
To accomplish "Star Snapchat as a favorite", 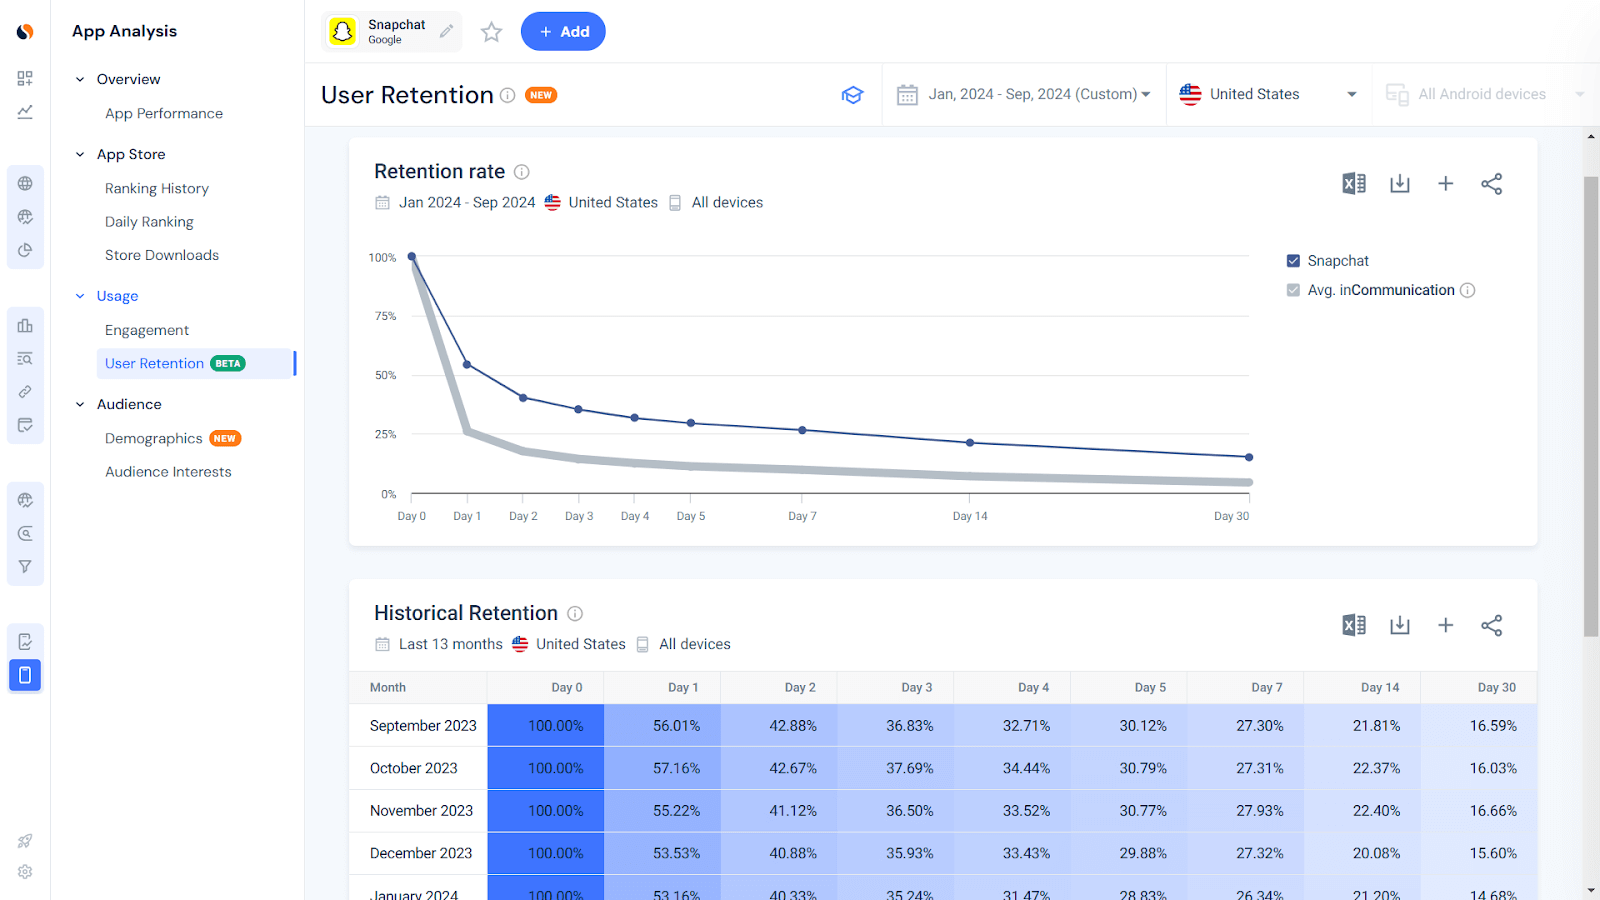I will click(x=491, y=31).
